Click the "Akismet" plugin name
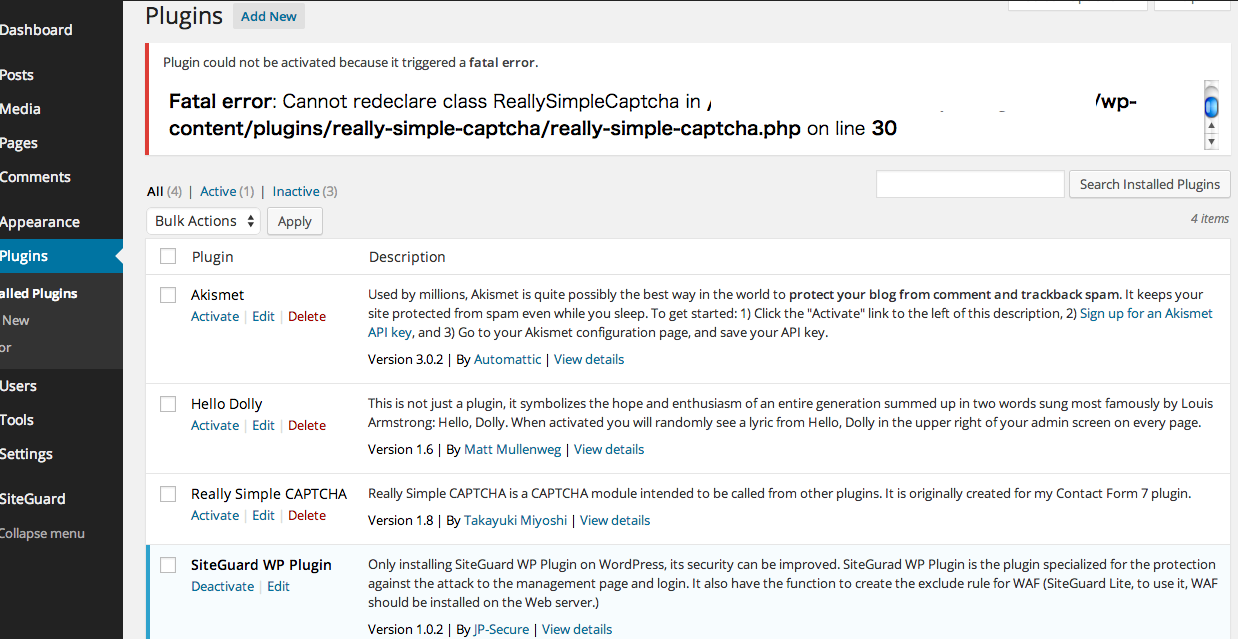Image resolution: width=1238 pixels, height=639 pixels. [x=218, y=295]
